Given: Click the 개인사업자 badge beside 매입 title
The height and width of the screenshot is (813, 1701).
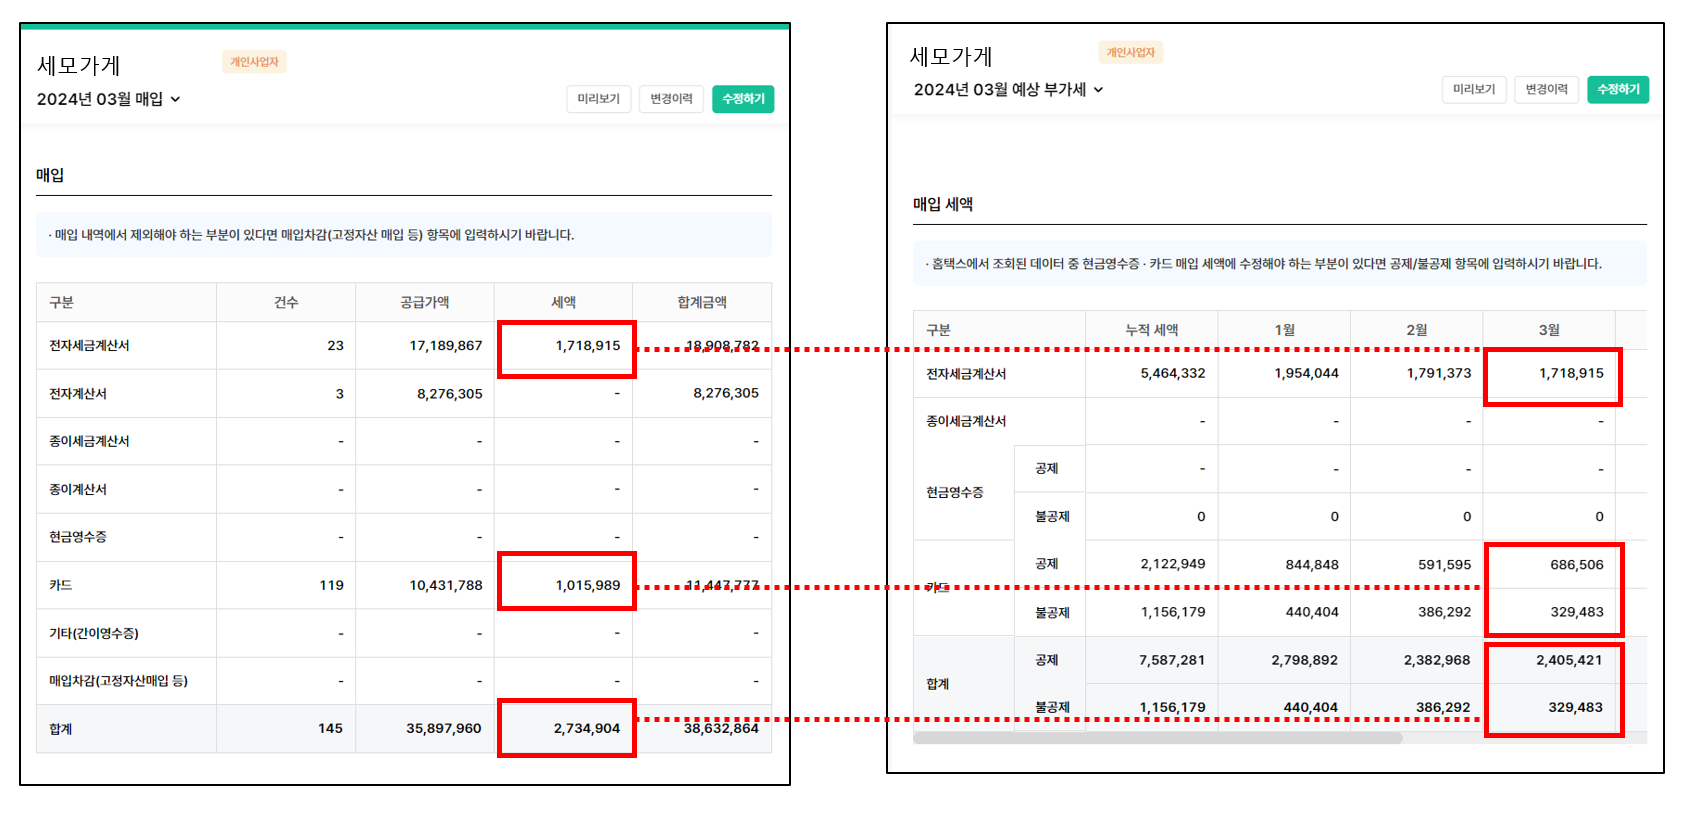Looking at the screenshot, I should coord(254,62).
